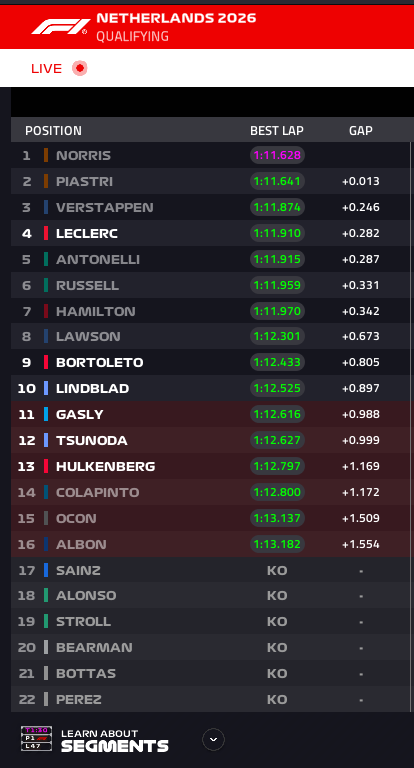
Task: Click the LIVE text label
Action: [47, 69]
